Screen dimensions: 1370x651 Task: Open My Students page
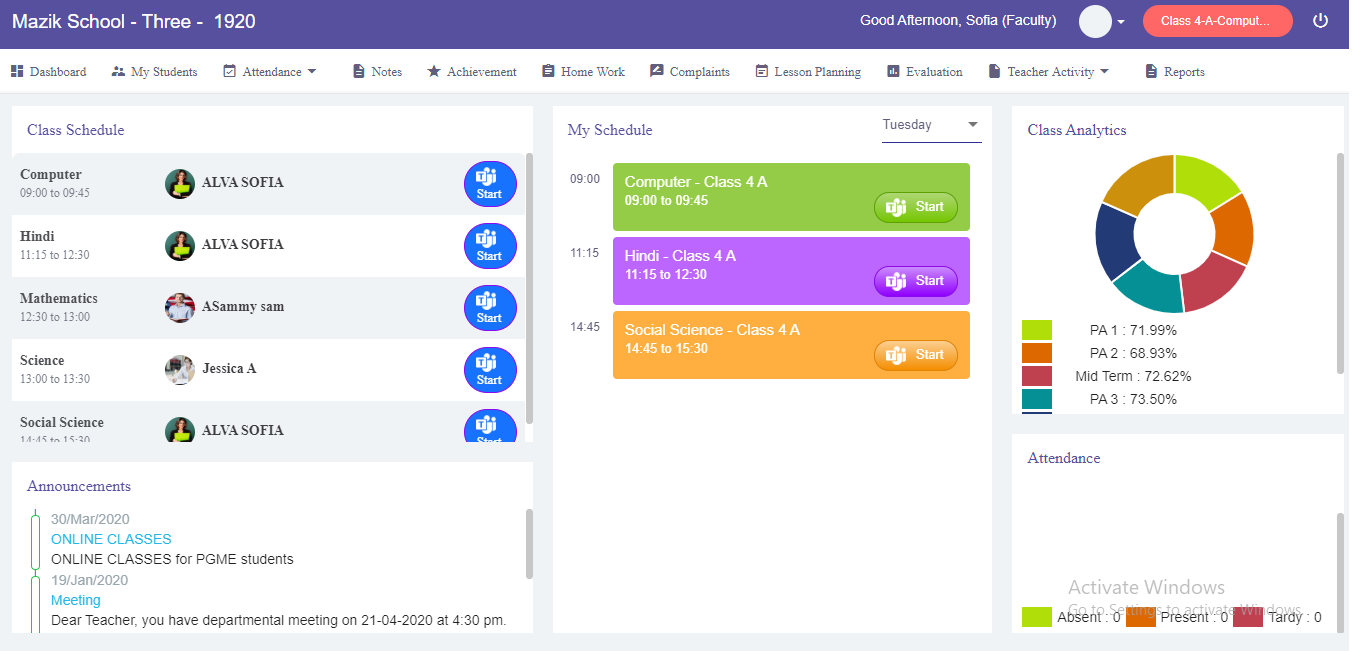point(154,71)
